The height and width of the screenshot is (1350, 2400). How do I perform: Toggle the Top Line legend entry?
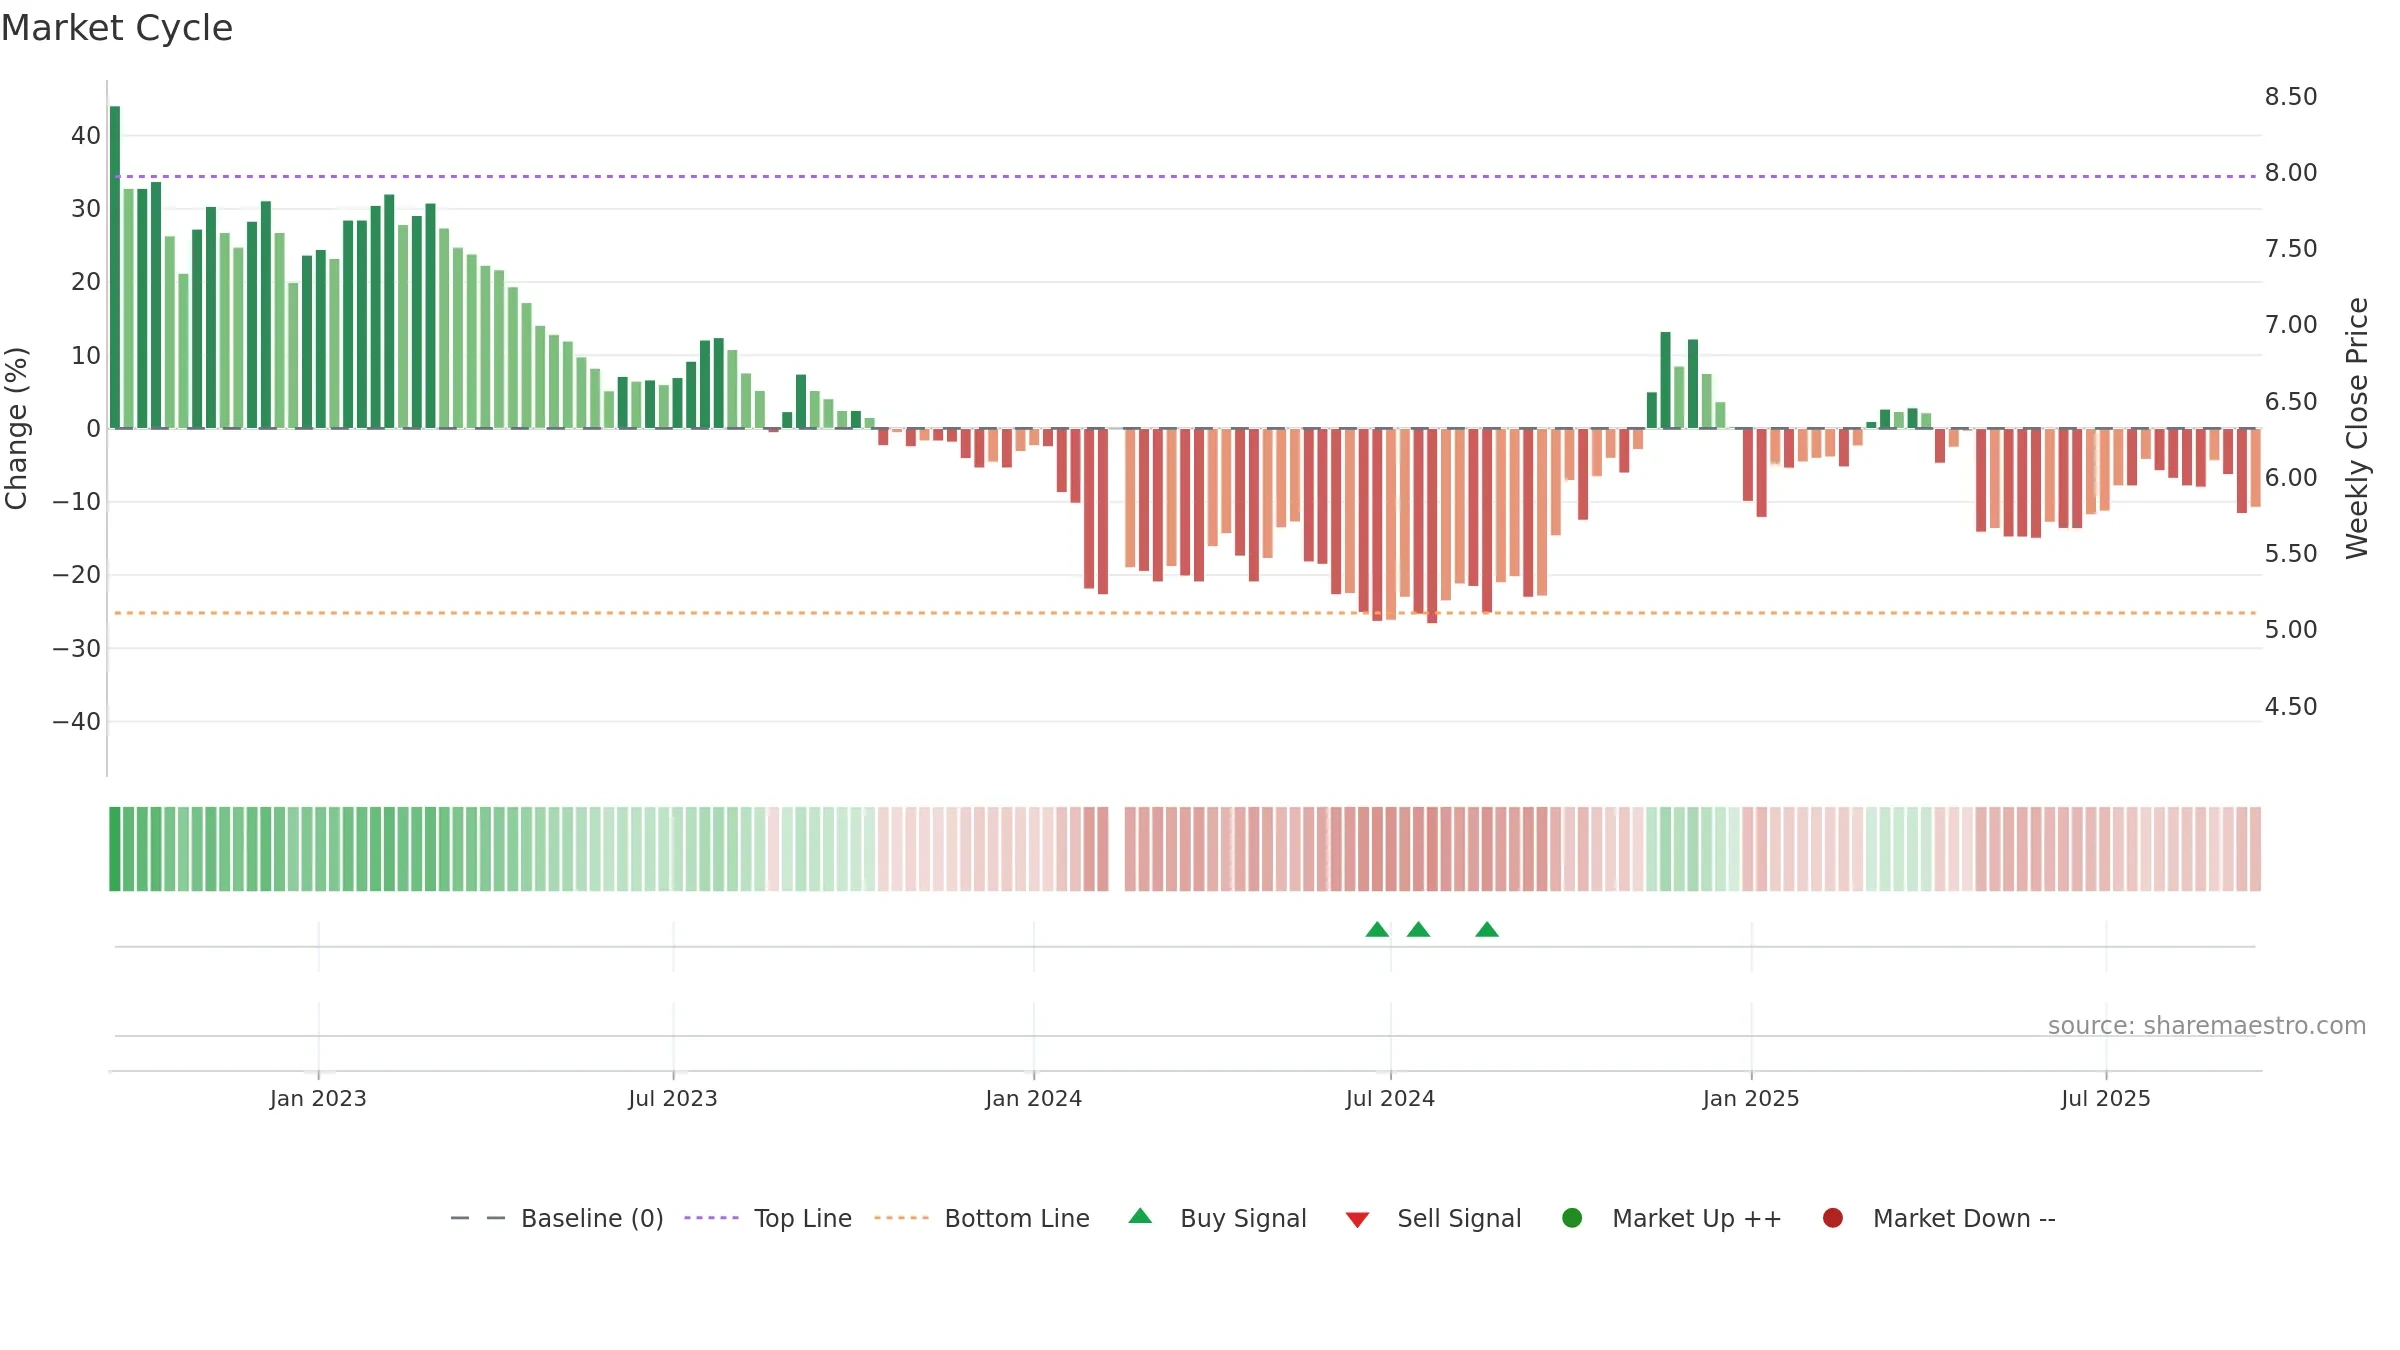pos(768,1218)
